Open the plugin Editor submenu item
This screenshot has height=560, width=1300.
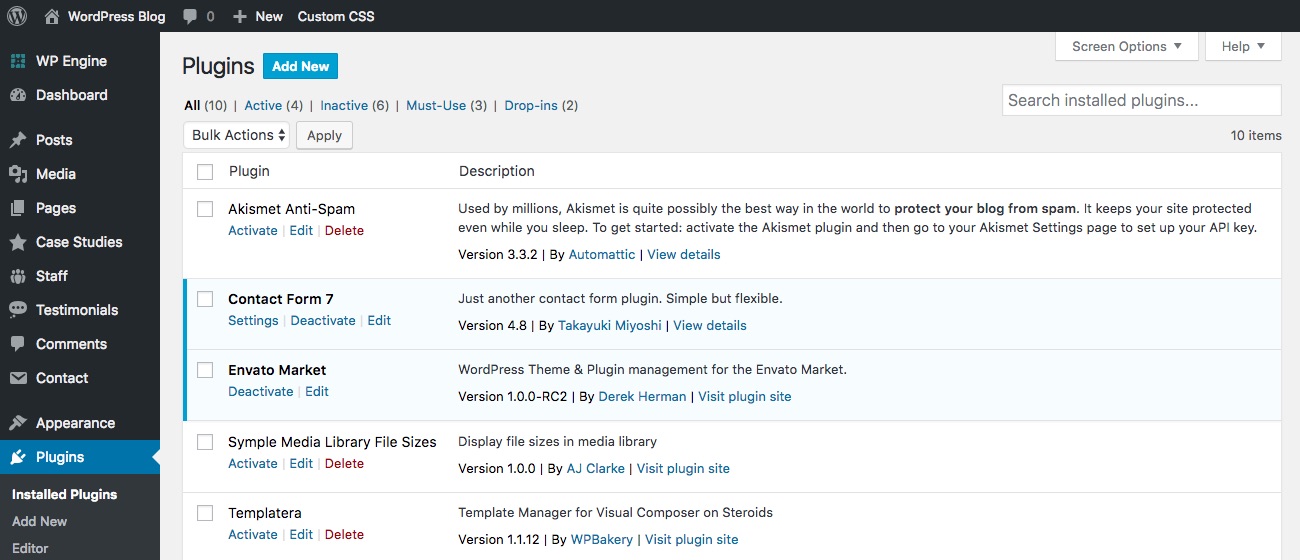pyautogui.click(x=30, y=548)
